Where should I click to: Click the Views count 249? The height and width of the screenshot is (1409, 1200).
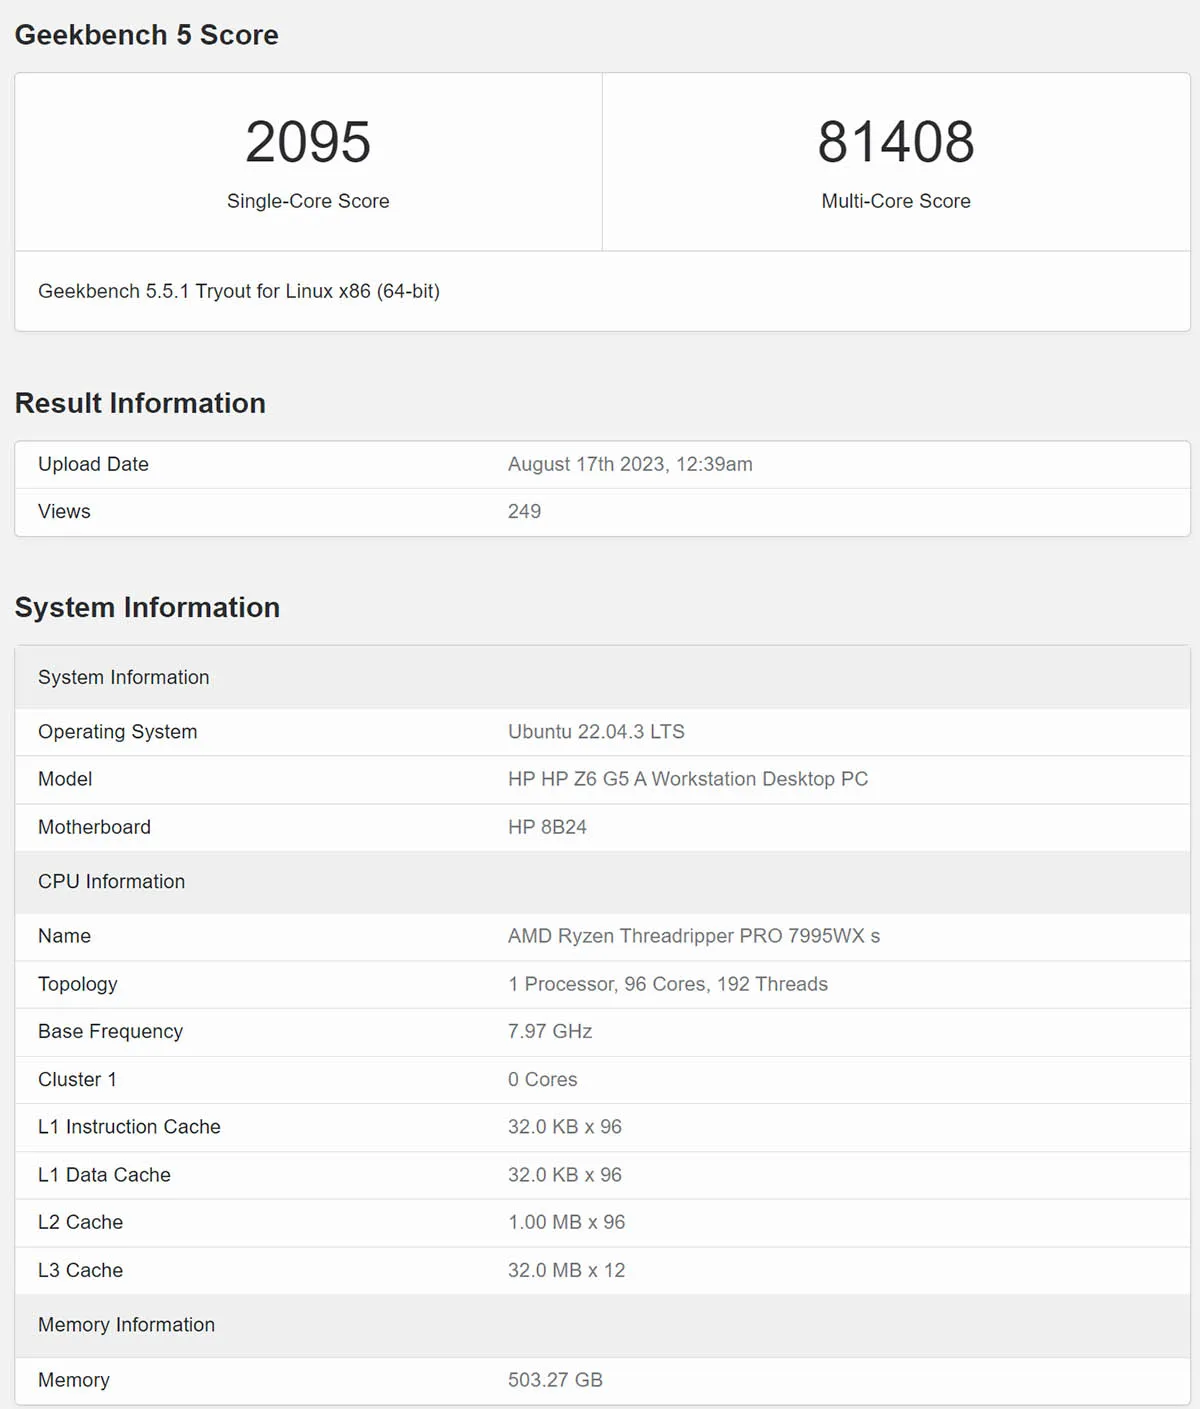click(x=524, y=511)
